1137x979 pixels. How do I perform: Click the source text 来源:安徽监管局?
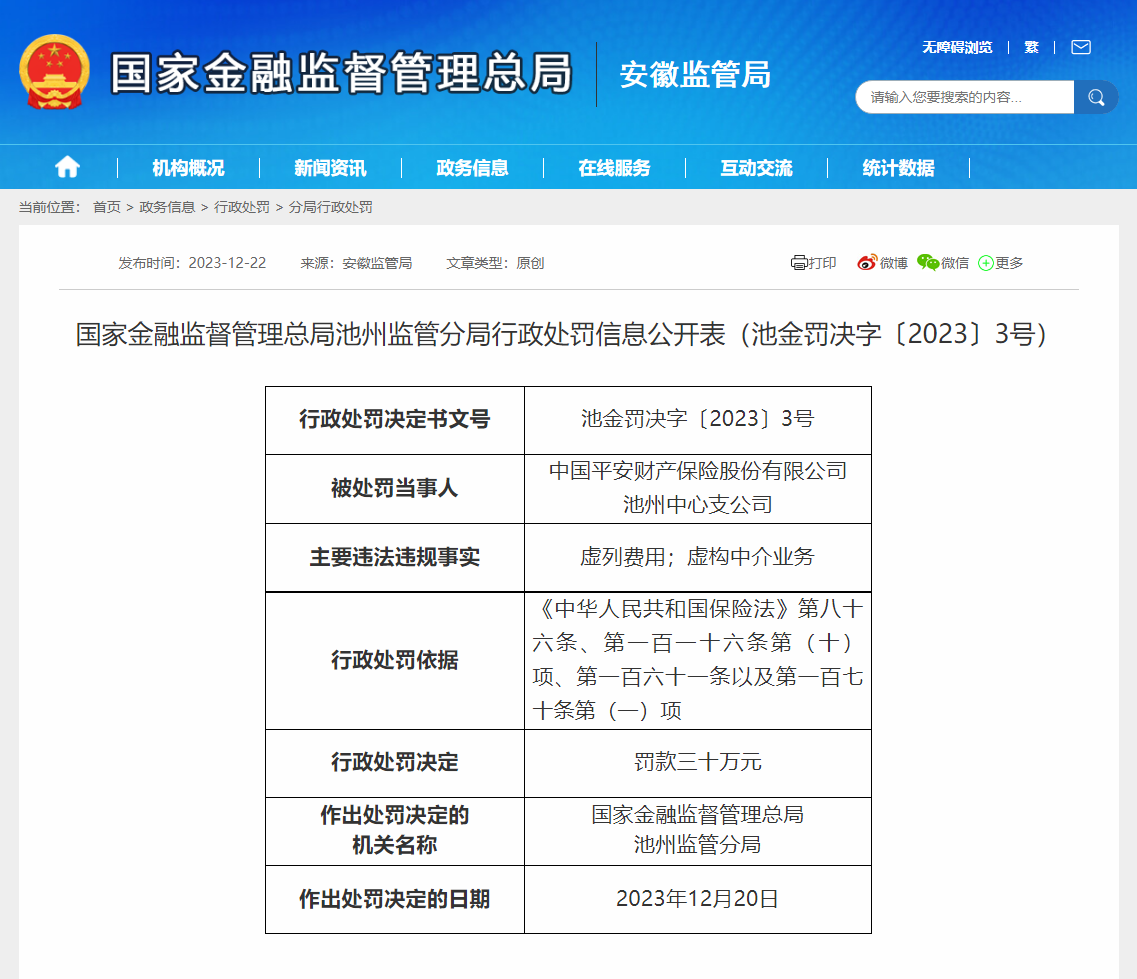pyautogui.click(x=356, y=263)
